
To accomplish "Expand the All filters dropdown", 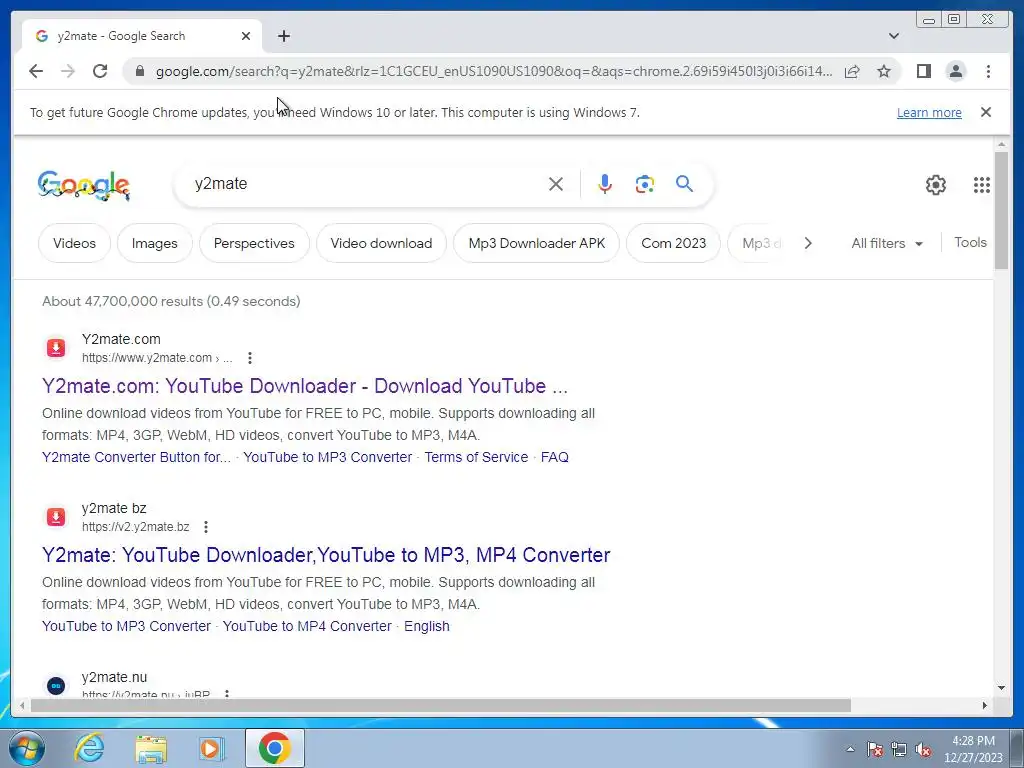I will (x=887, y=243).
